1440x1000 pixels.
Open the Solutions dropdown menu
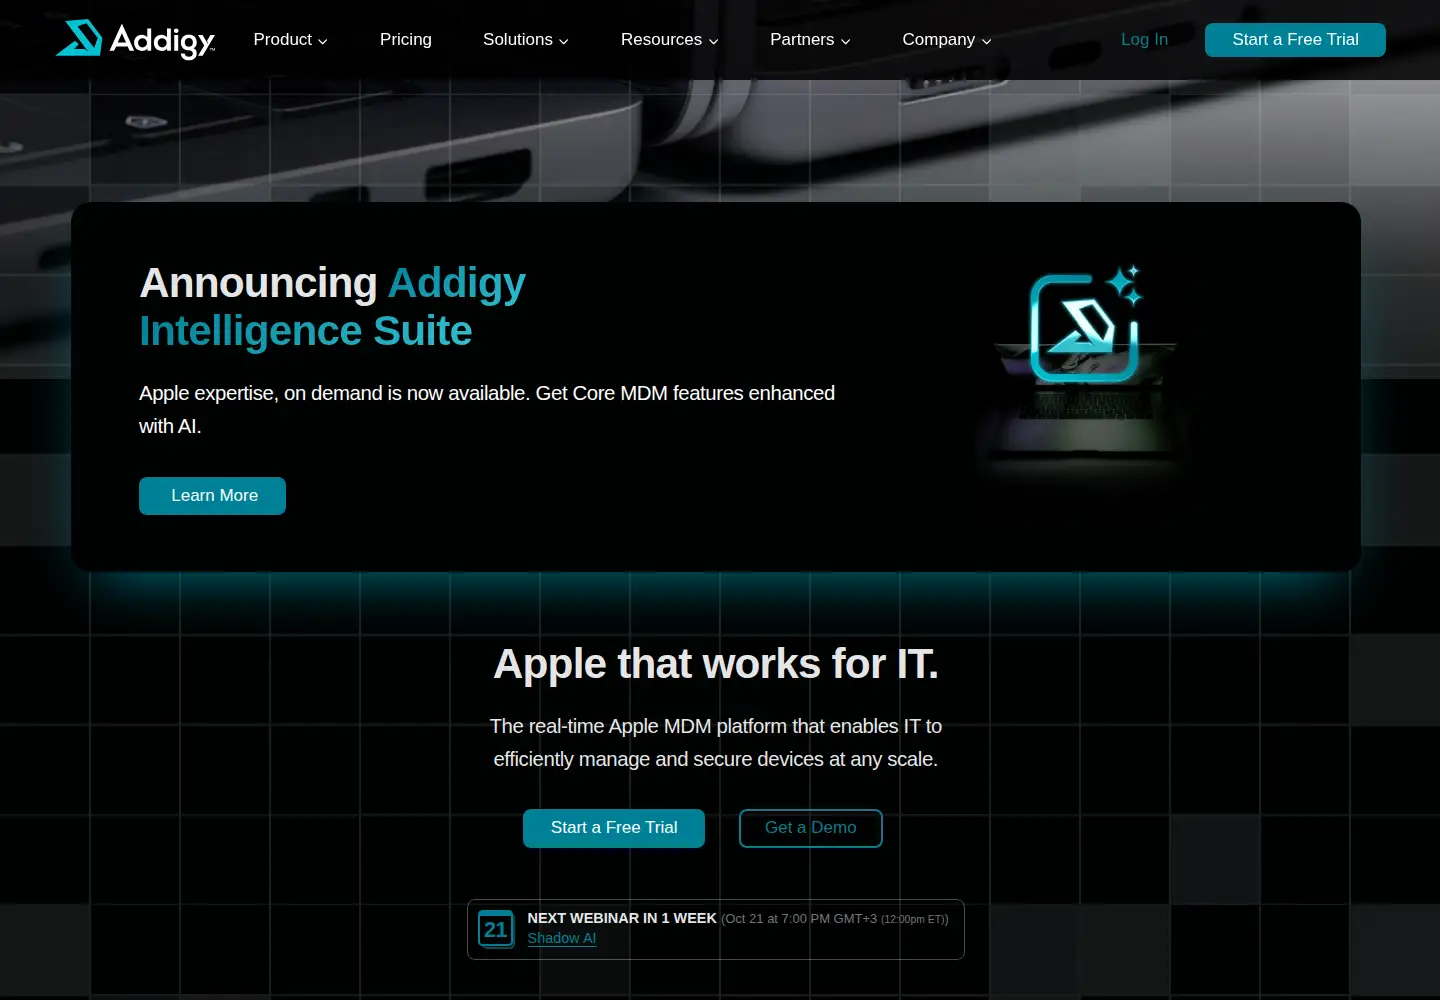coord(526,40)
